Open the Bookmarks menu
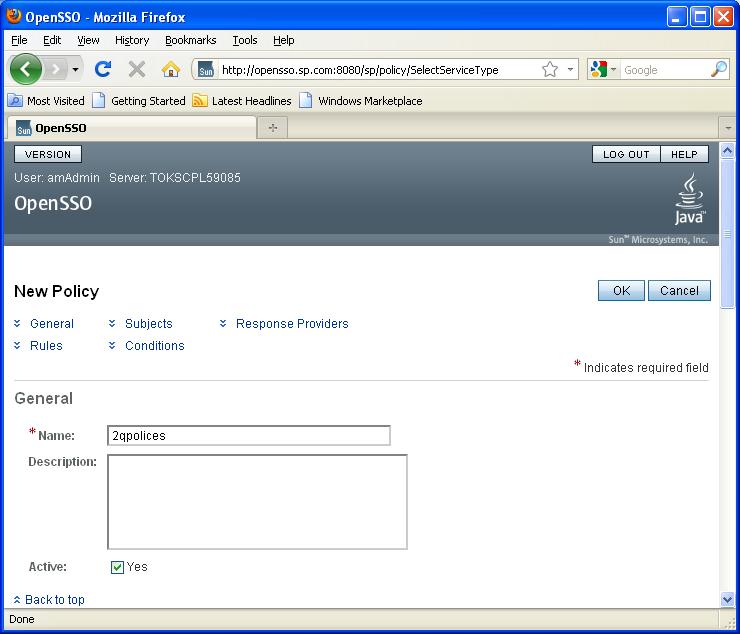The image size is (740, 634). [191, 40]
